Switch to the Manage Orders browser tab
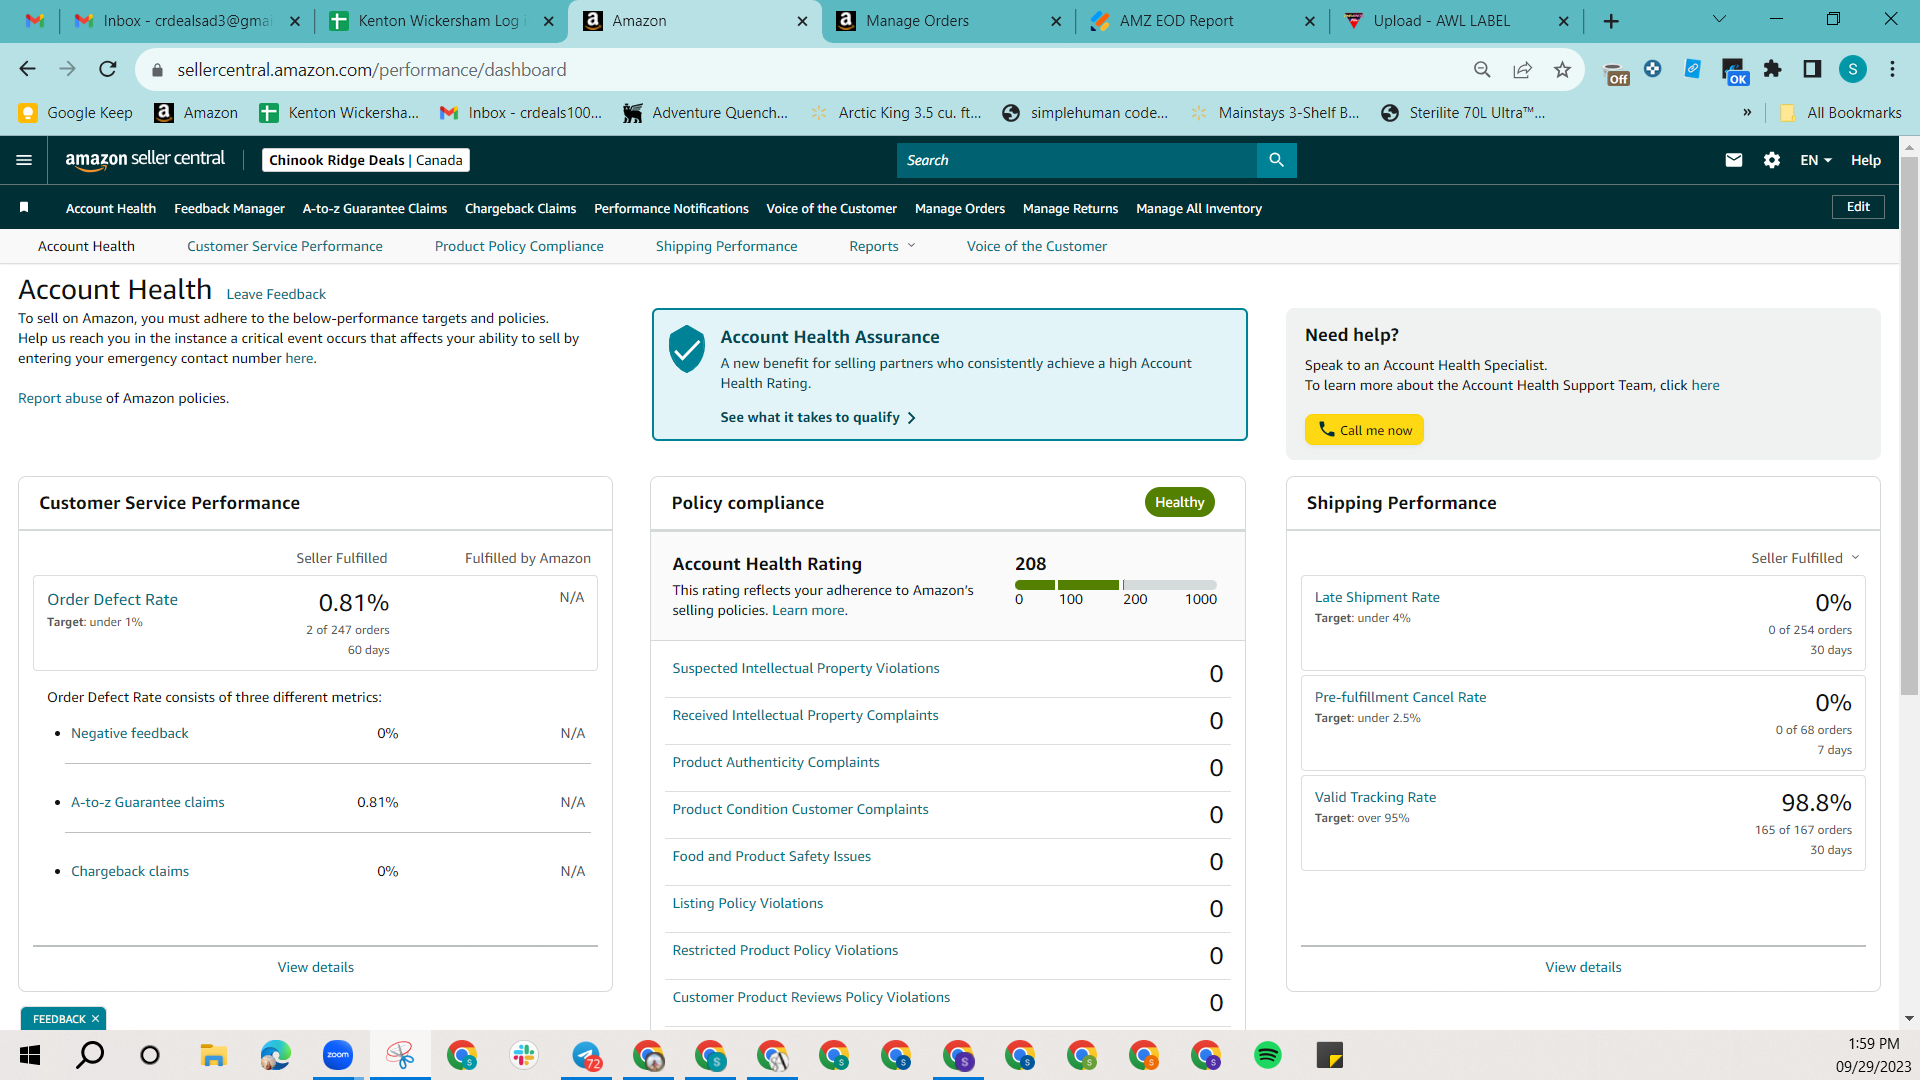Screen dimensions: 1920x1080 [x=948, y=21]
